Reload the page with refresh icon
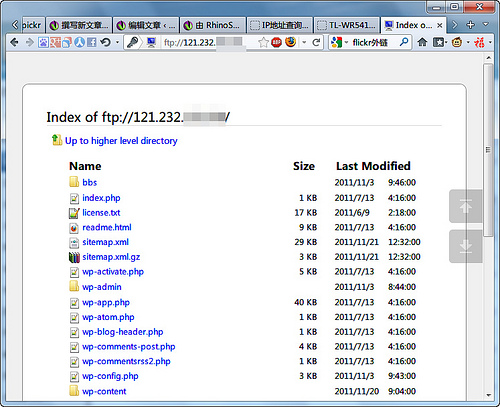500x407 pixels. coord(316,42)
